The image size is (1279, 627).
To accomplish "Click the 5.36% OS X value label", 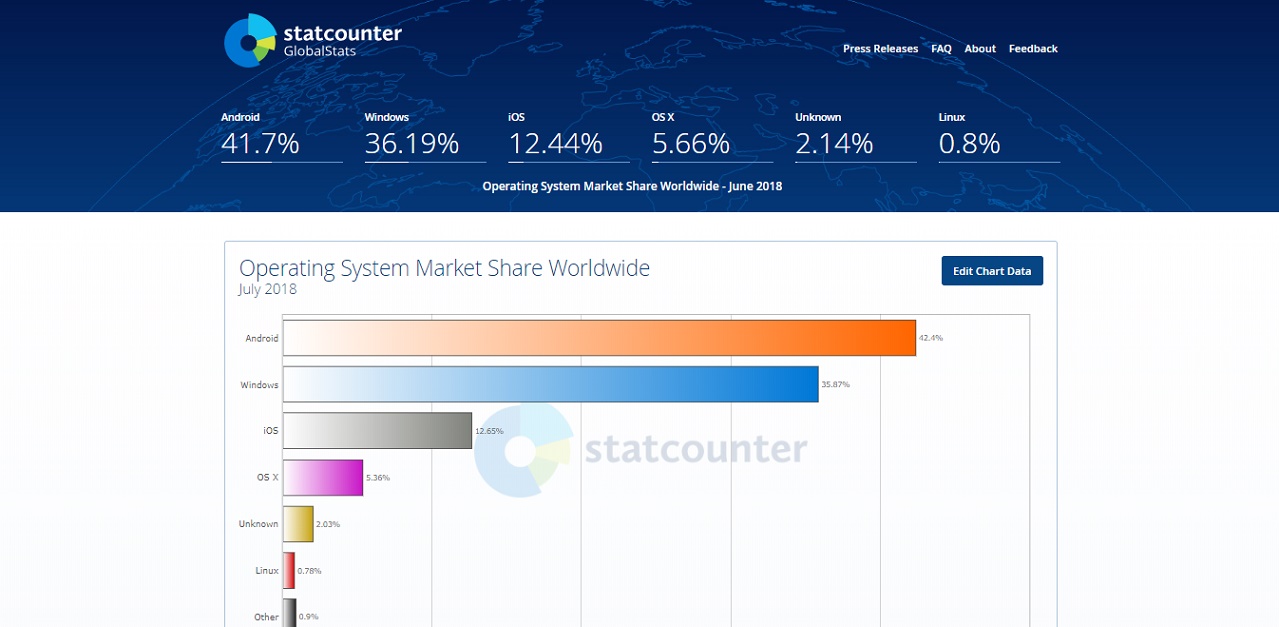I will (x=378, y=477).
